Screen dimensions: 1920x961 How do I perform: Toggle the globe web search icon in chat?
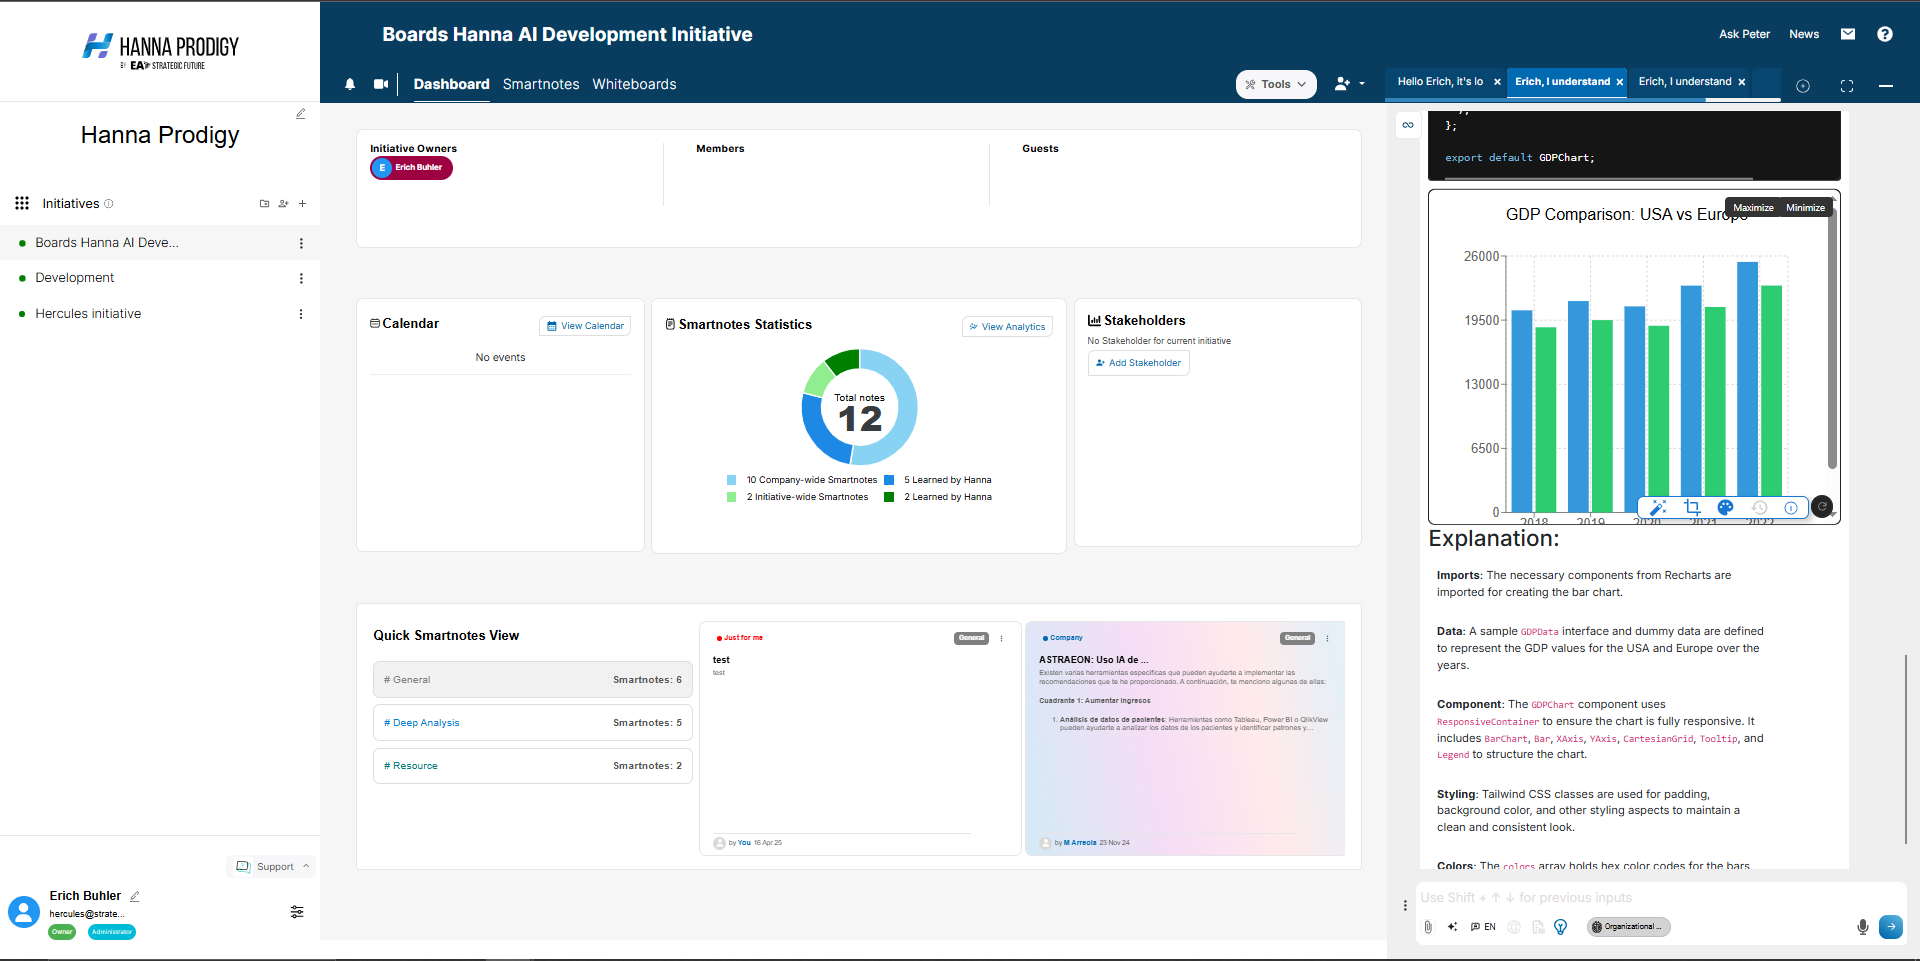[1514, 927]
